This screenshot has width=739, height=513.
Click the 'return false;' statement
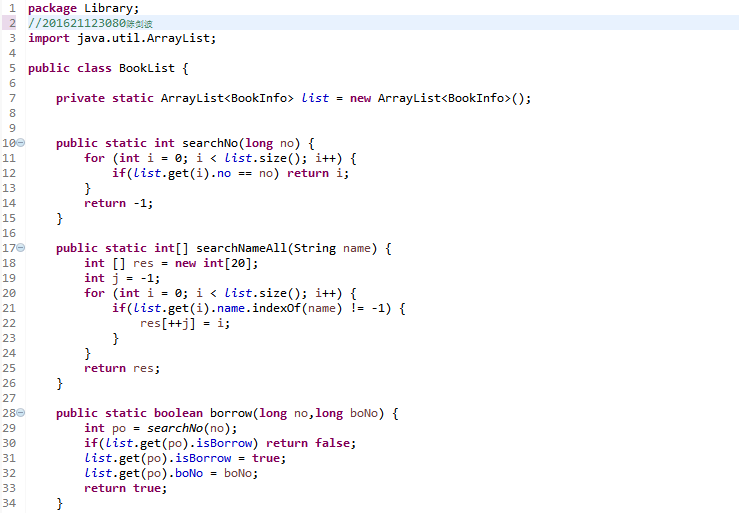311,443
